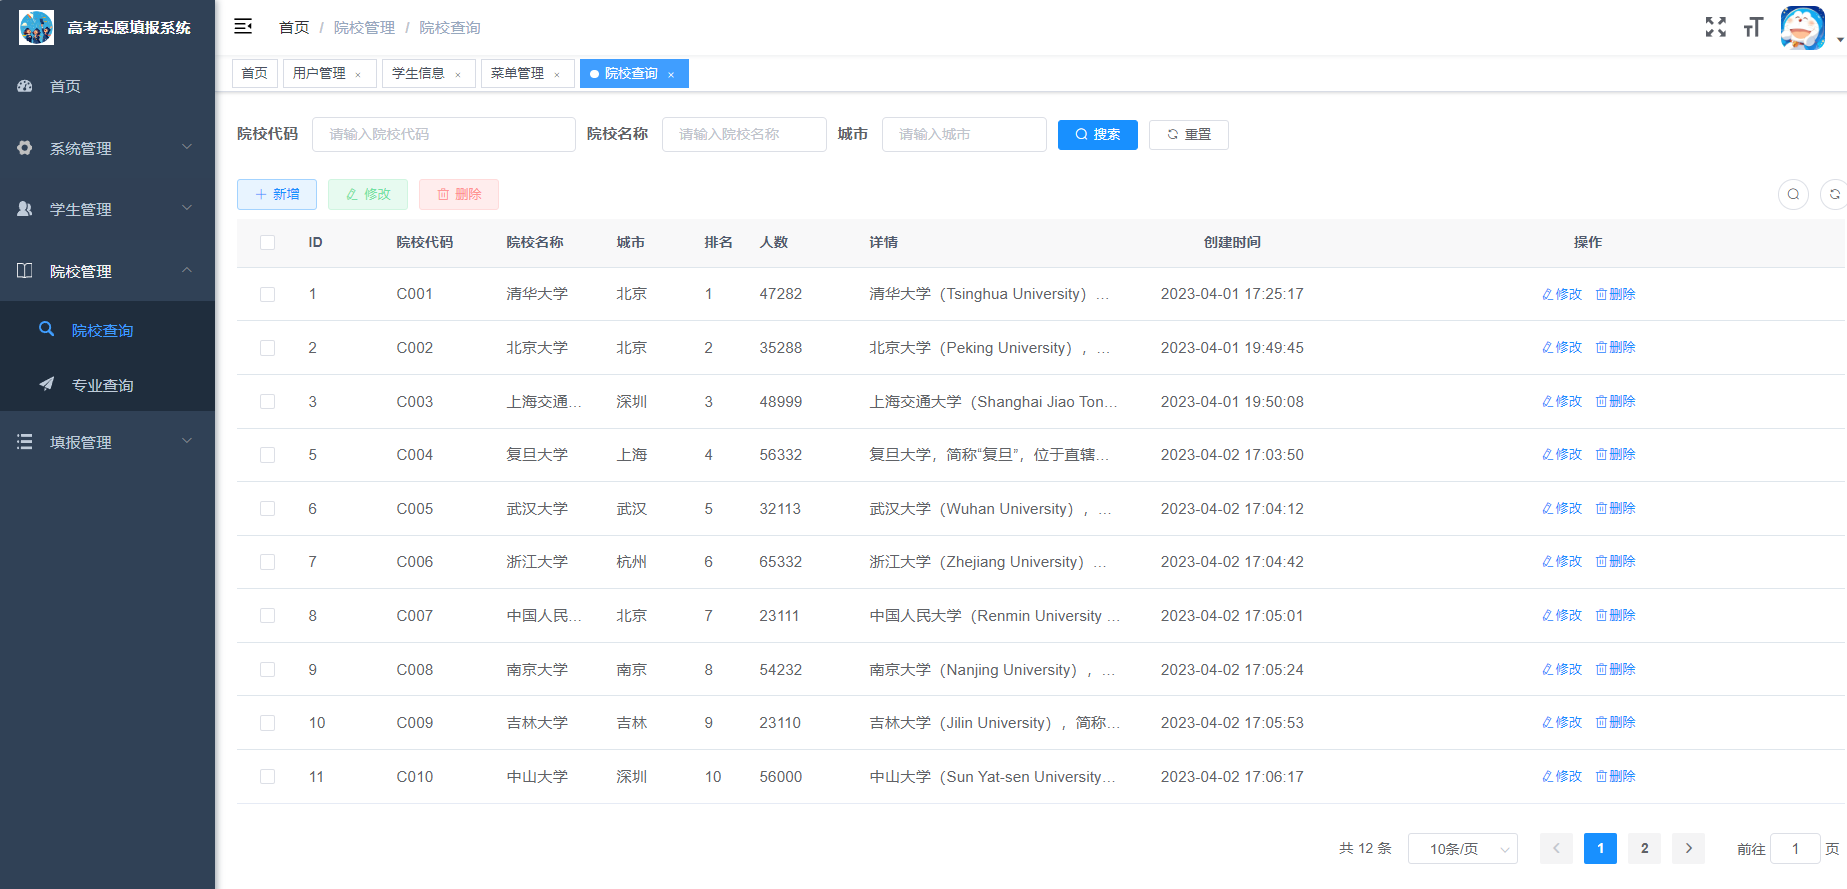Edit row 清华大学 via 修改

point(1562,294)
